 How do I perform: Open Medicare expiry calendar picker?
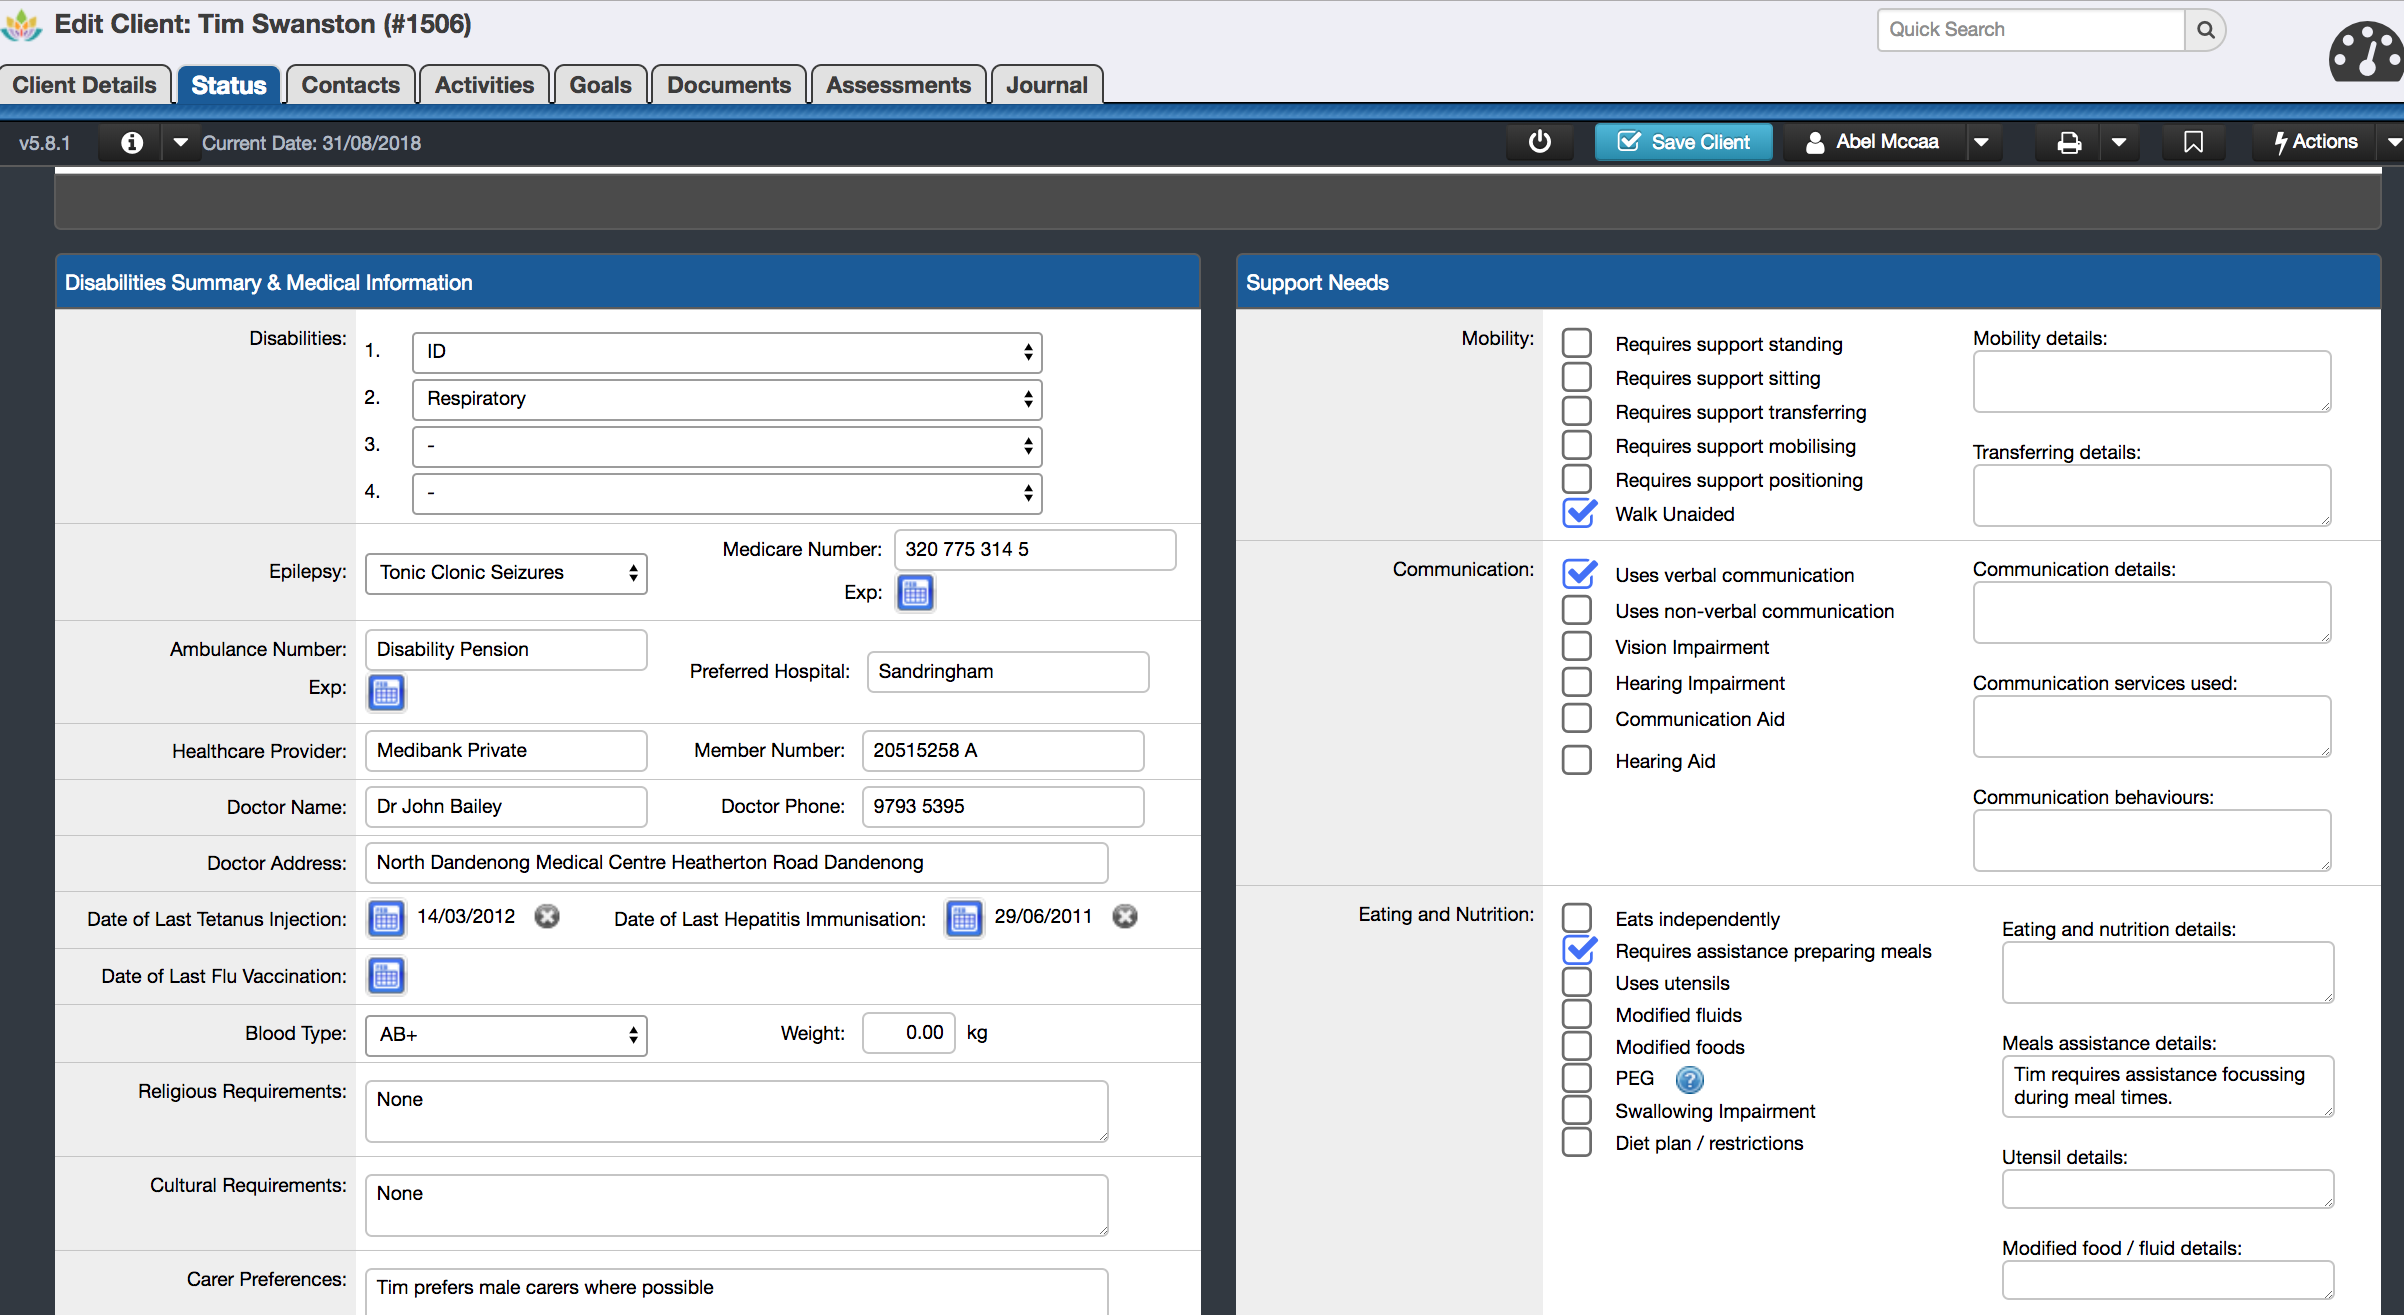[915, 593]
